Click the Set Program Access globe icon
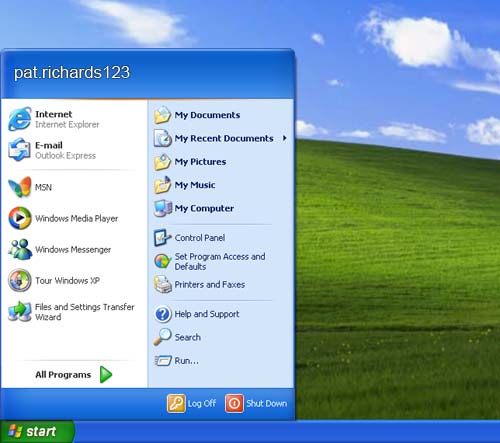Screen dimensions: 500x443 tap(162, 261)
